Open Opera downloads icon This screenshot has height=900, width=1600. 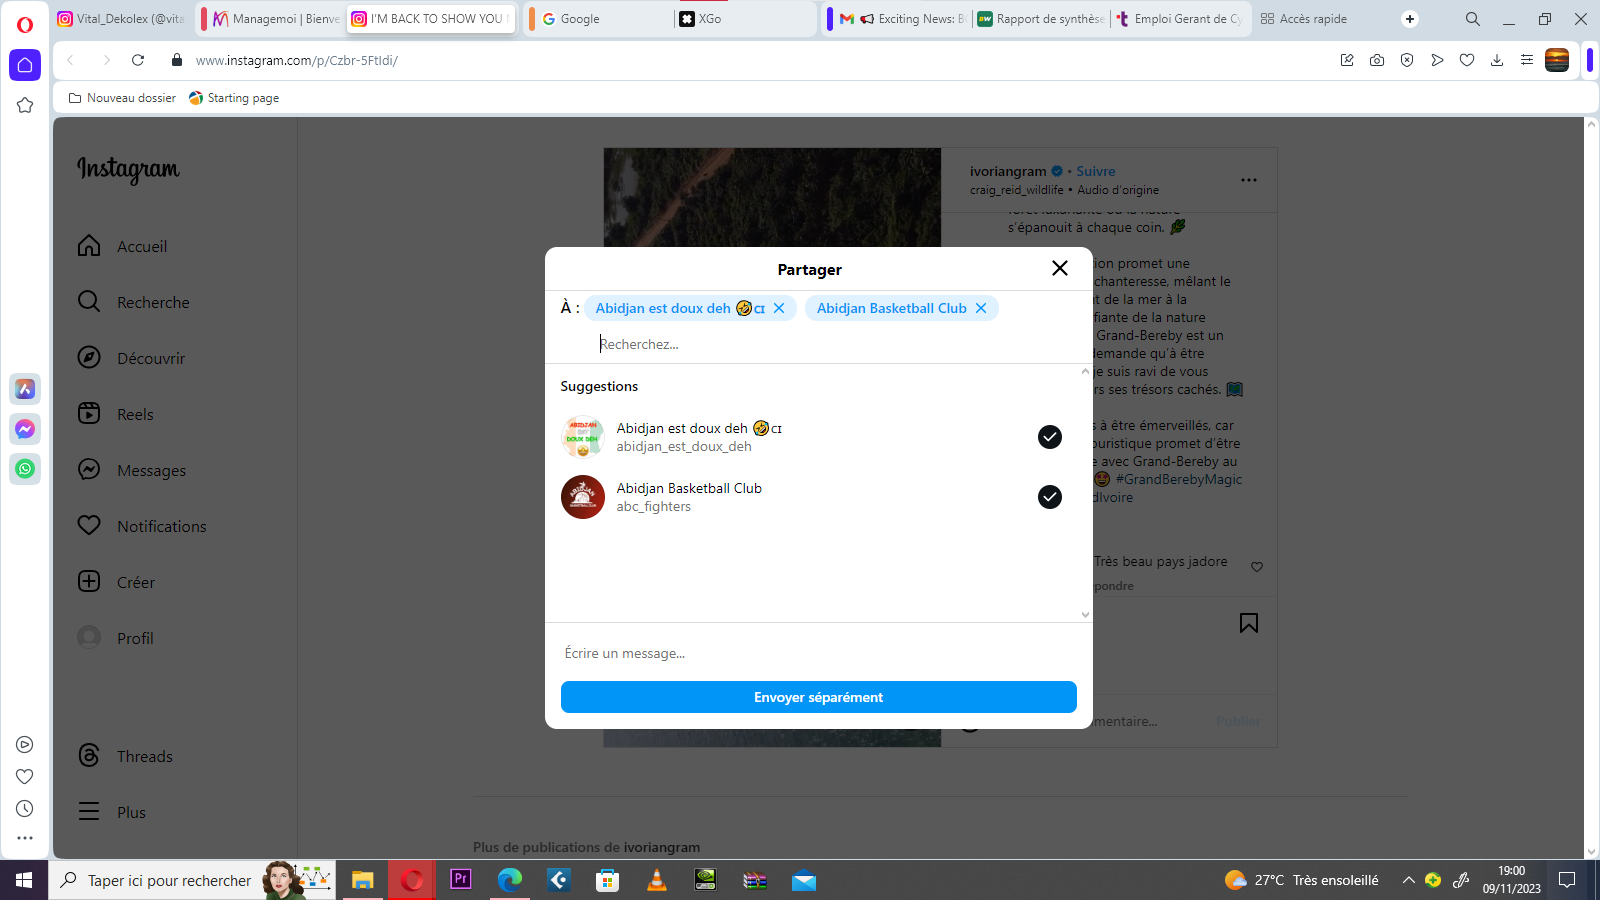[x=1497, y=60]
